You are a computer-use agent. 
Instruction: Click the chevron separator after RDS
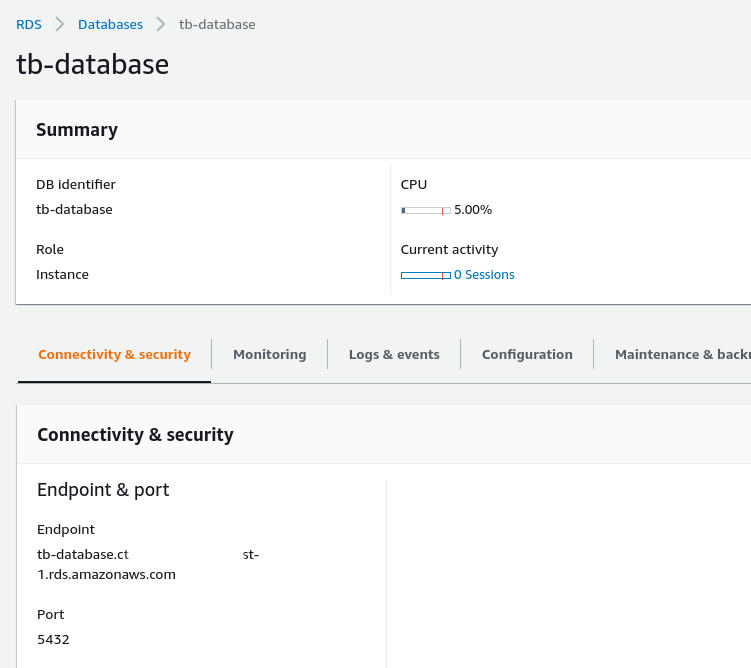[60, 24]
